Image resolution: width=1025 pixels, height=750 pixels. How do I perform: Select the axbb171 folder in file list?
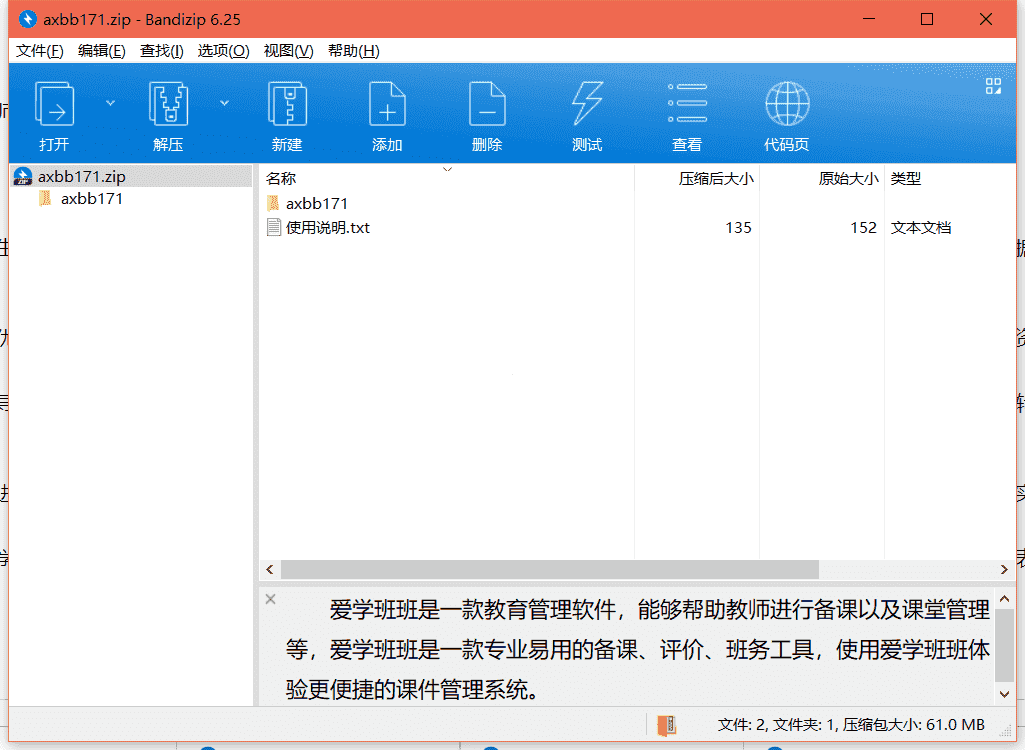click(316, 203)
